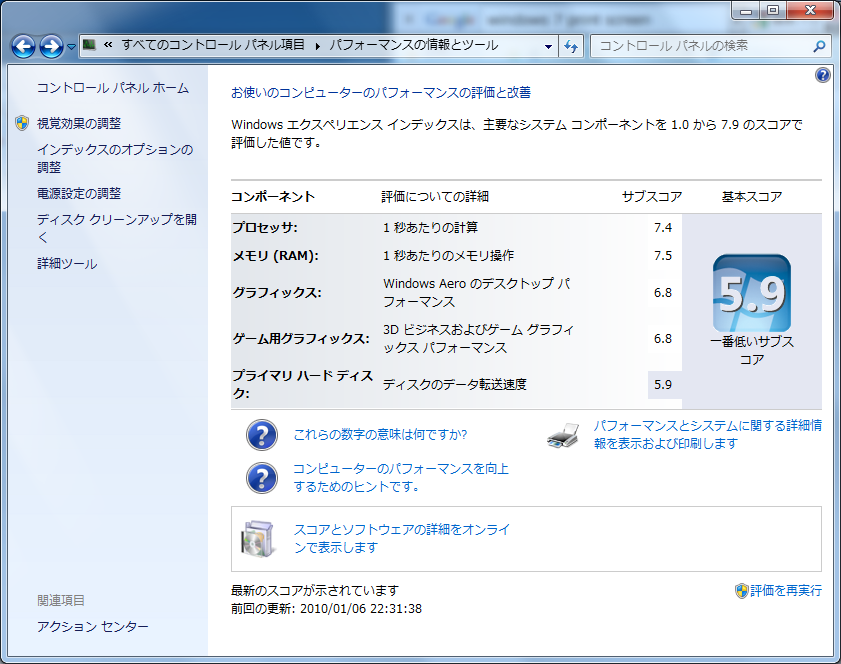Open アクション センター link

click(x=93, y=626)
